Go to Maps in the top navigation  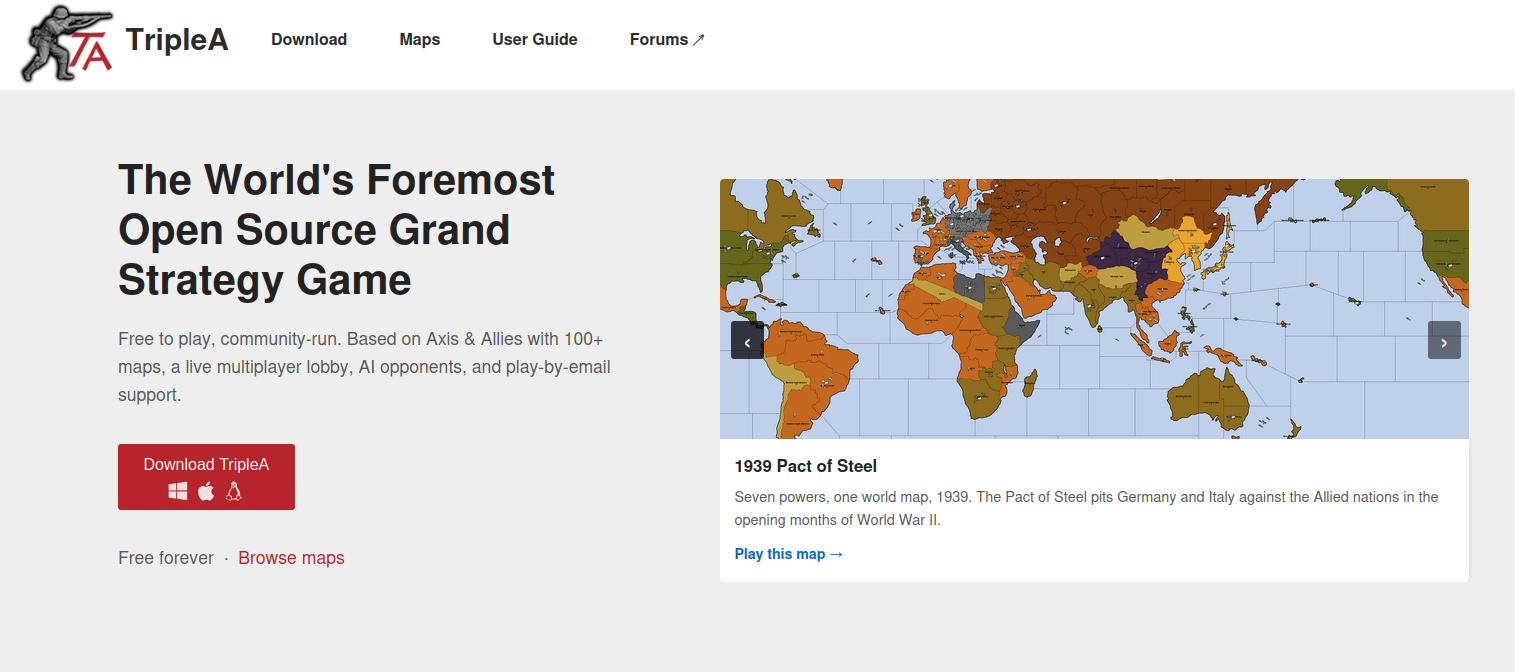pos(420,40)
